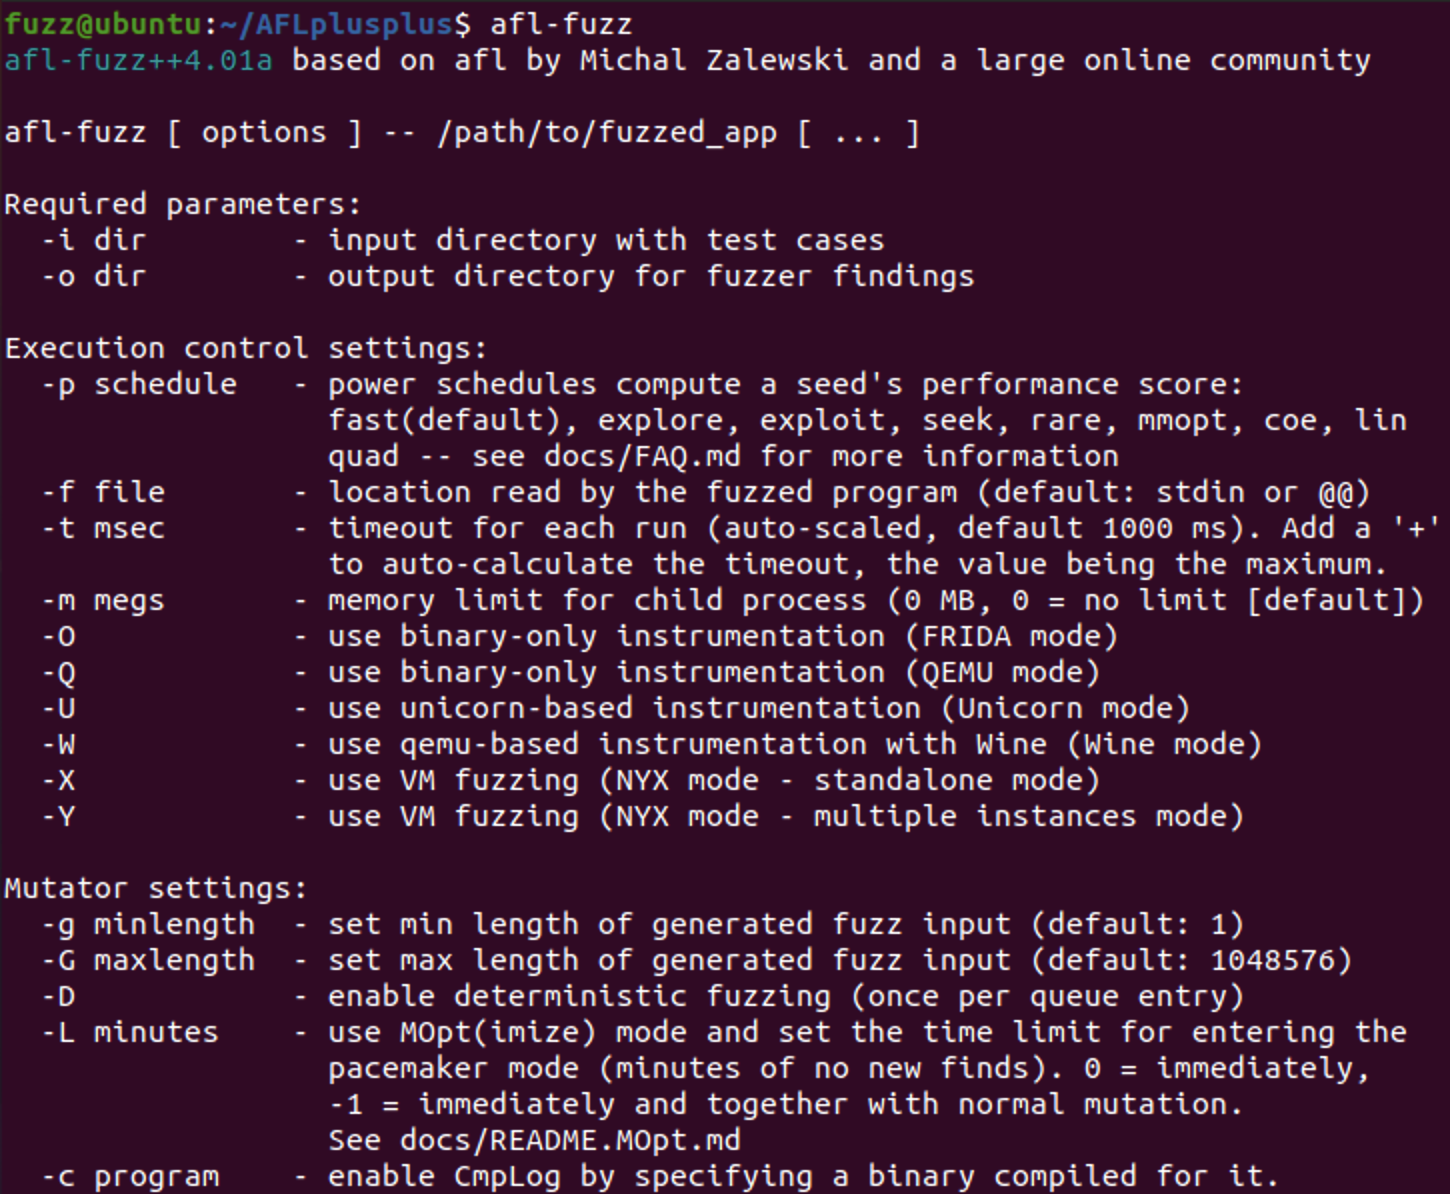Select the -G maxlength option
The height and width of the screenshot is (1194, 1450).
tap(148, 961)
